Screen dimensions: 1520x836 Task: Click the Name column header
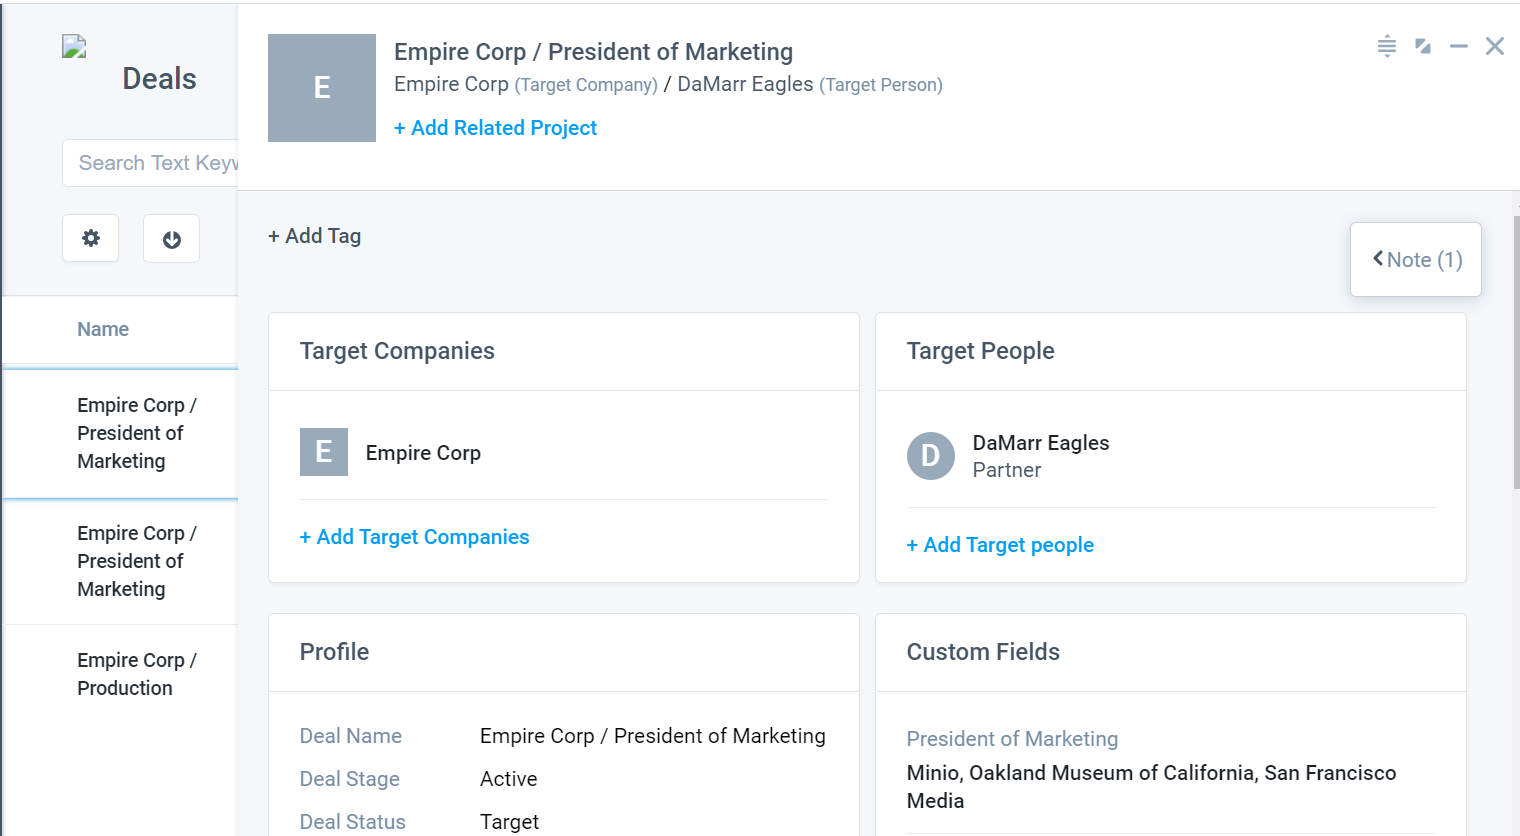103,329
